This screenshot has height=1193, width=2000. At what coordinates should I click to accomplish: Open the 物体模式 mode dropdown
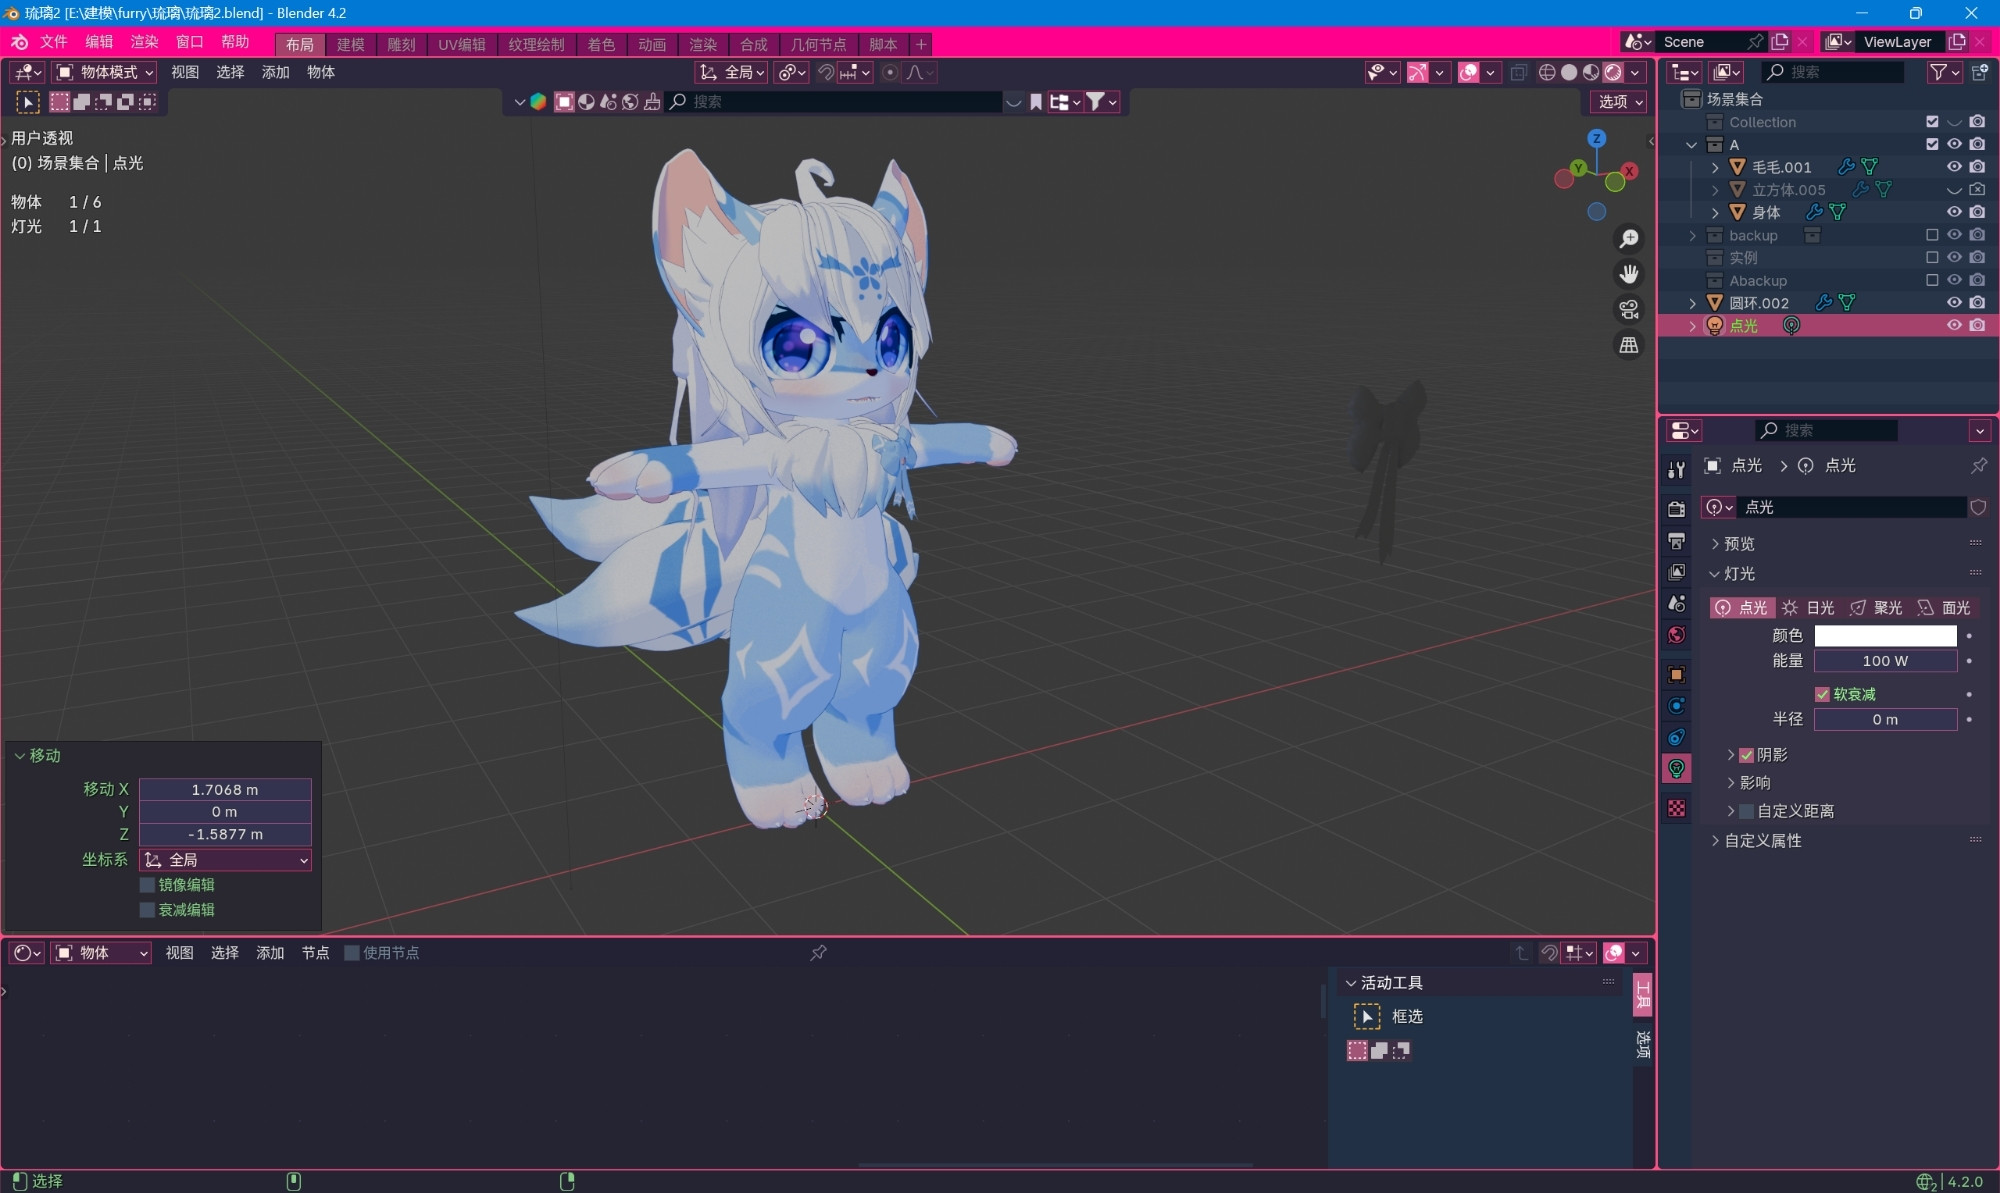pos(105,72)
